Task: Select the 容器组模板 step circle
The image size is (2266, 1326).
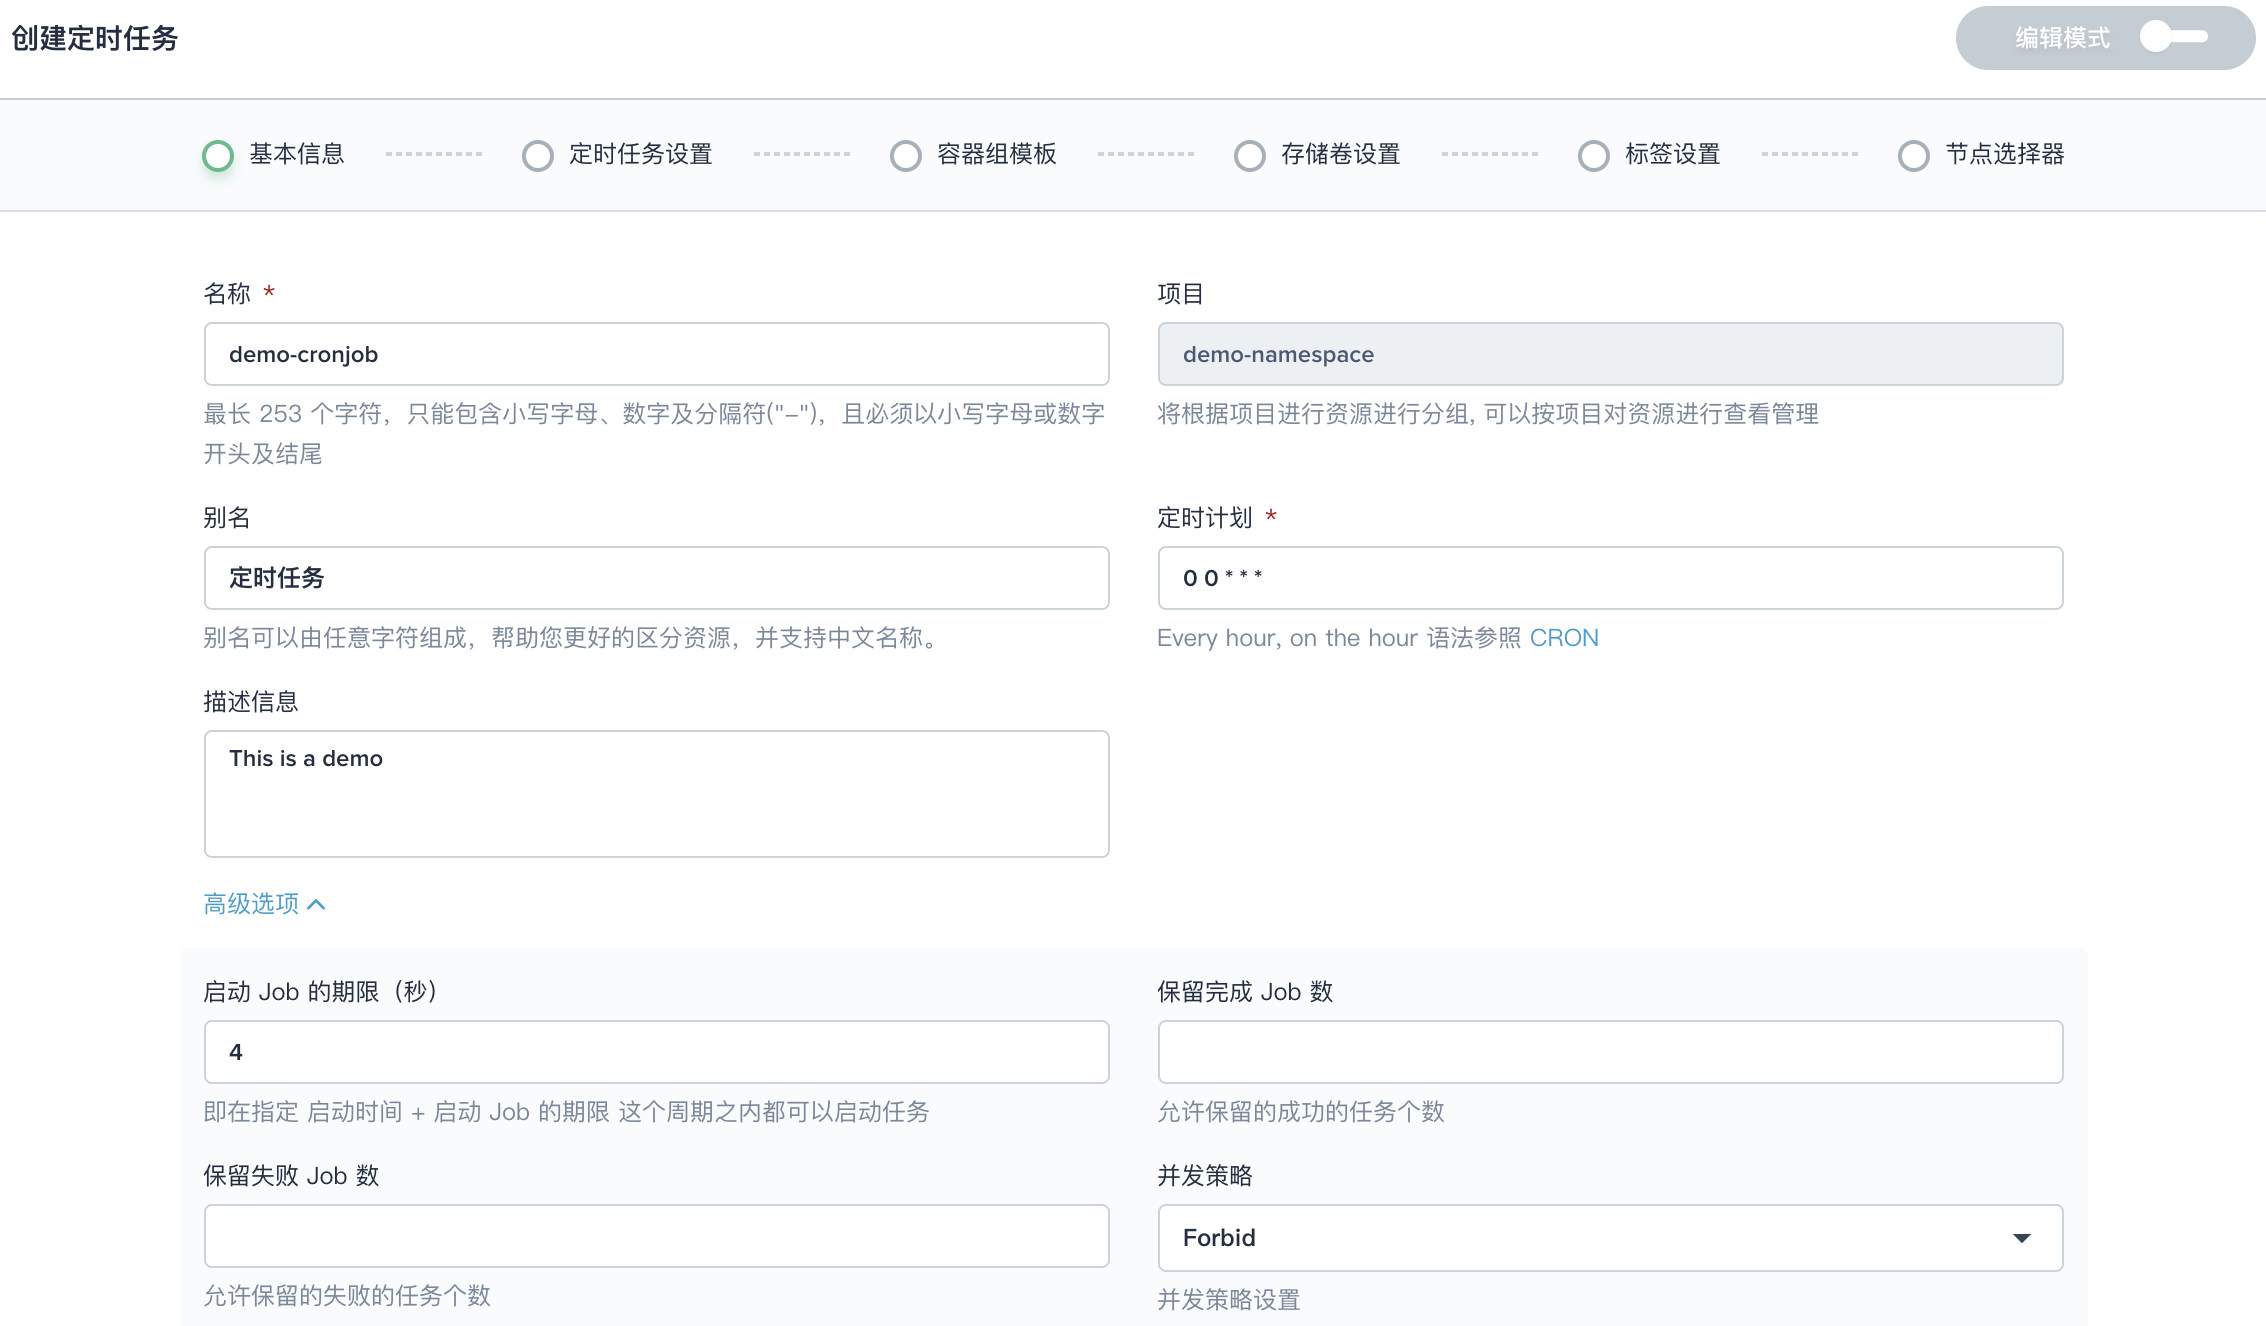Action: pyautogui.click(x=906, y=155)
